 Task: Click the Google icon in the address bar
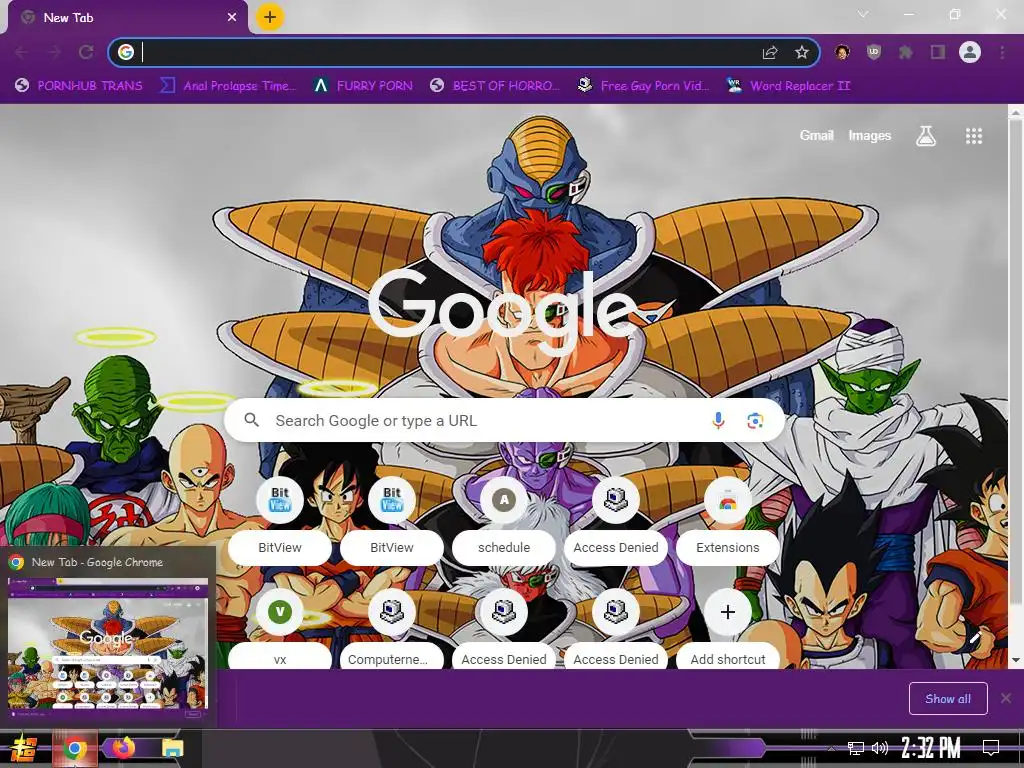click(x=126, y=52)
